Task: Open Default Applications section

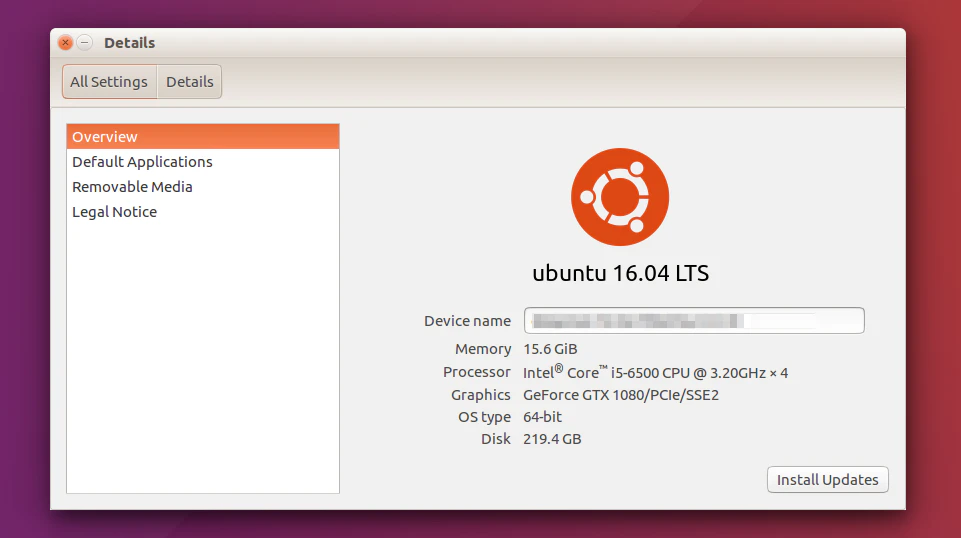Action: point(203,162)
